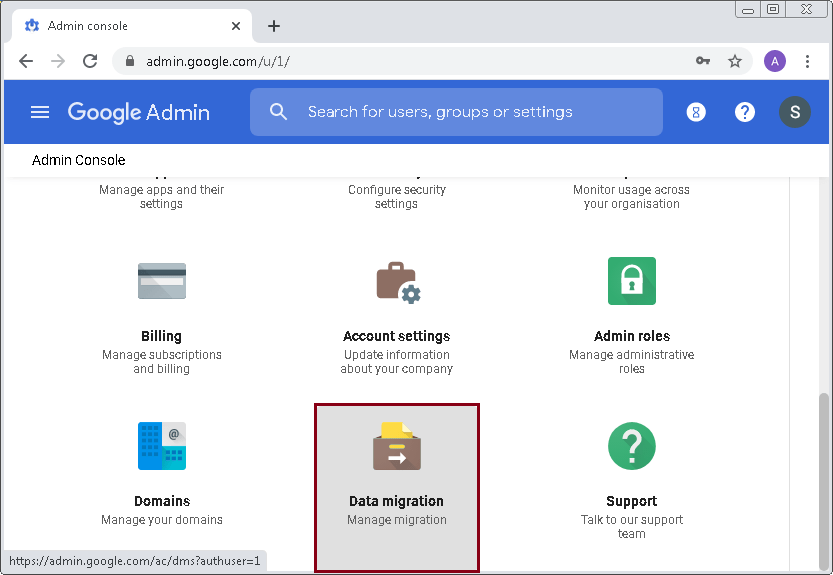This screenshot has width=833, height=575.
Task: Click the Admin Console breadcrumb
Action: click(79, 160)
